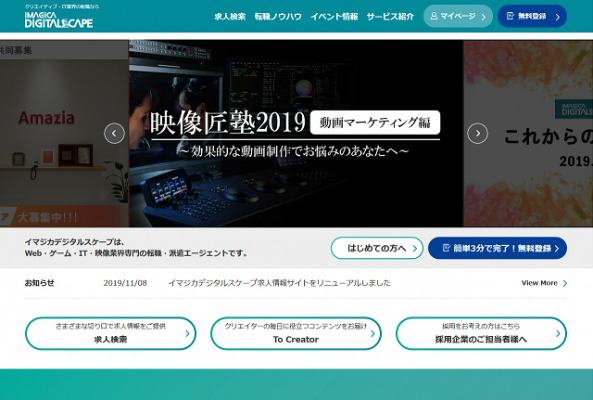
Task: Open site renewal news announcement link
Action: 279,283
